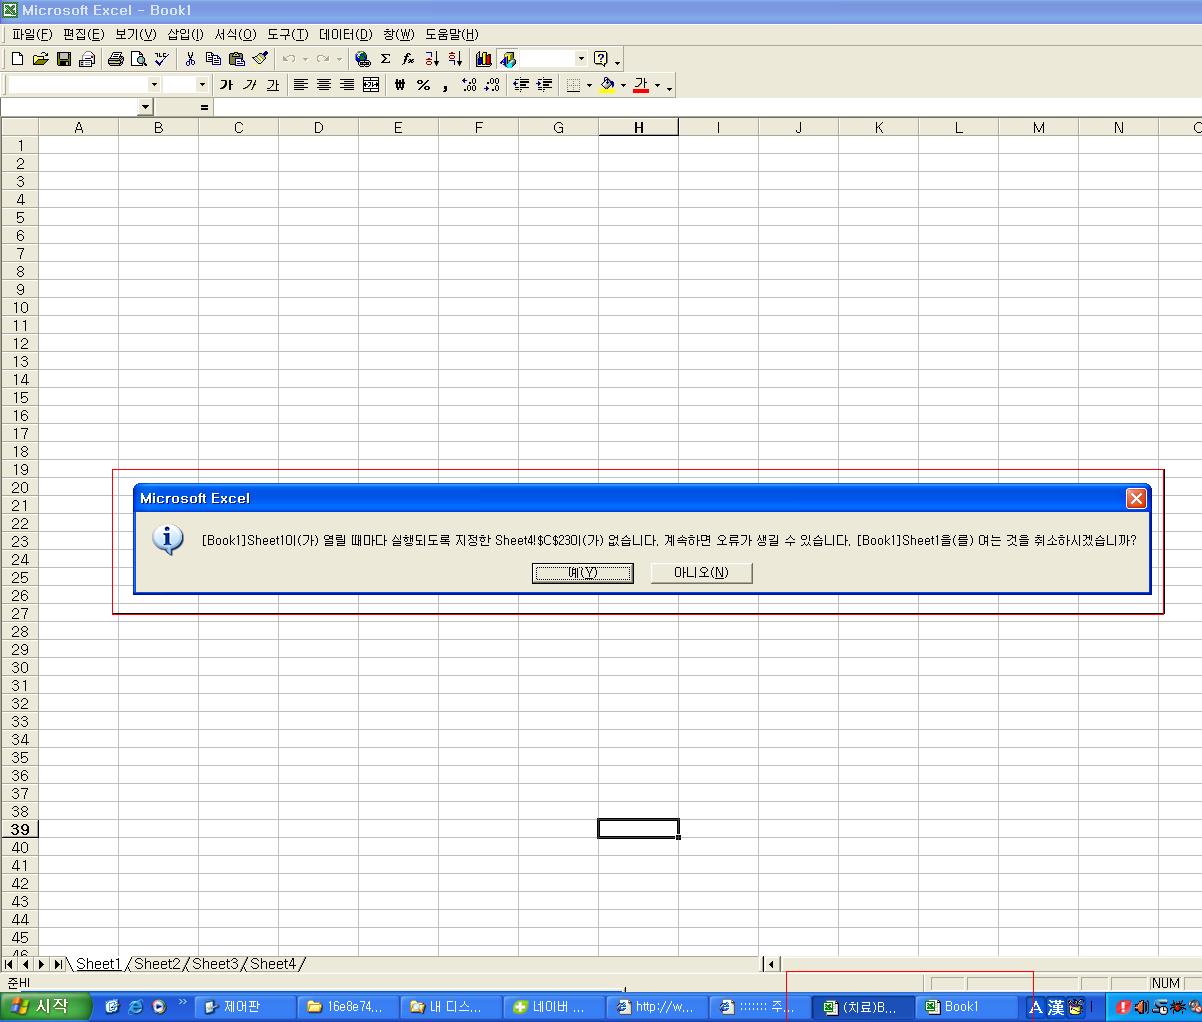Switch to the Sheet2 tab
The image size is (1202, 1022).
pyautogui.click(x=158, y=964)
